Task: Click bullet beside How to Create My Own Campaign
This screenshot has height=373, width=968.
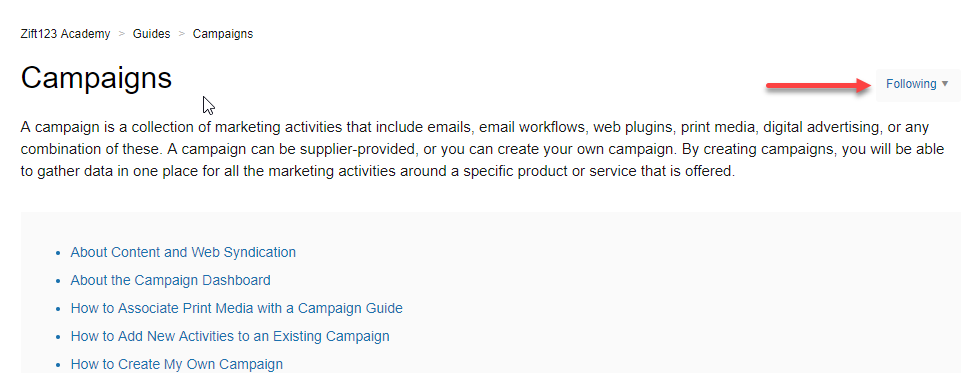Action: click(x=58, y=366)
